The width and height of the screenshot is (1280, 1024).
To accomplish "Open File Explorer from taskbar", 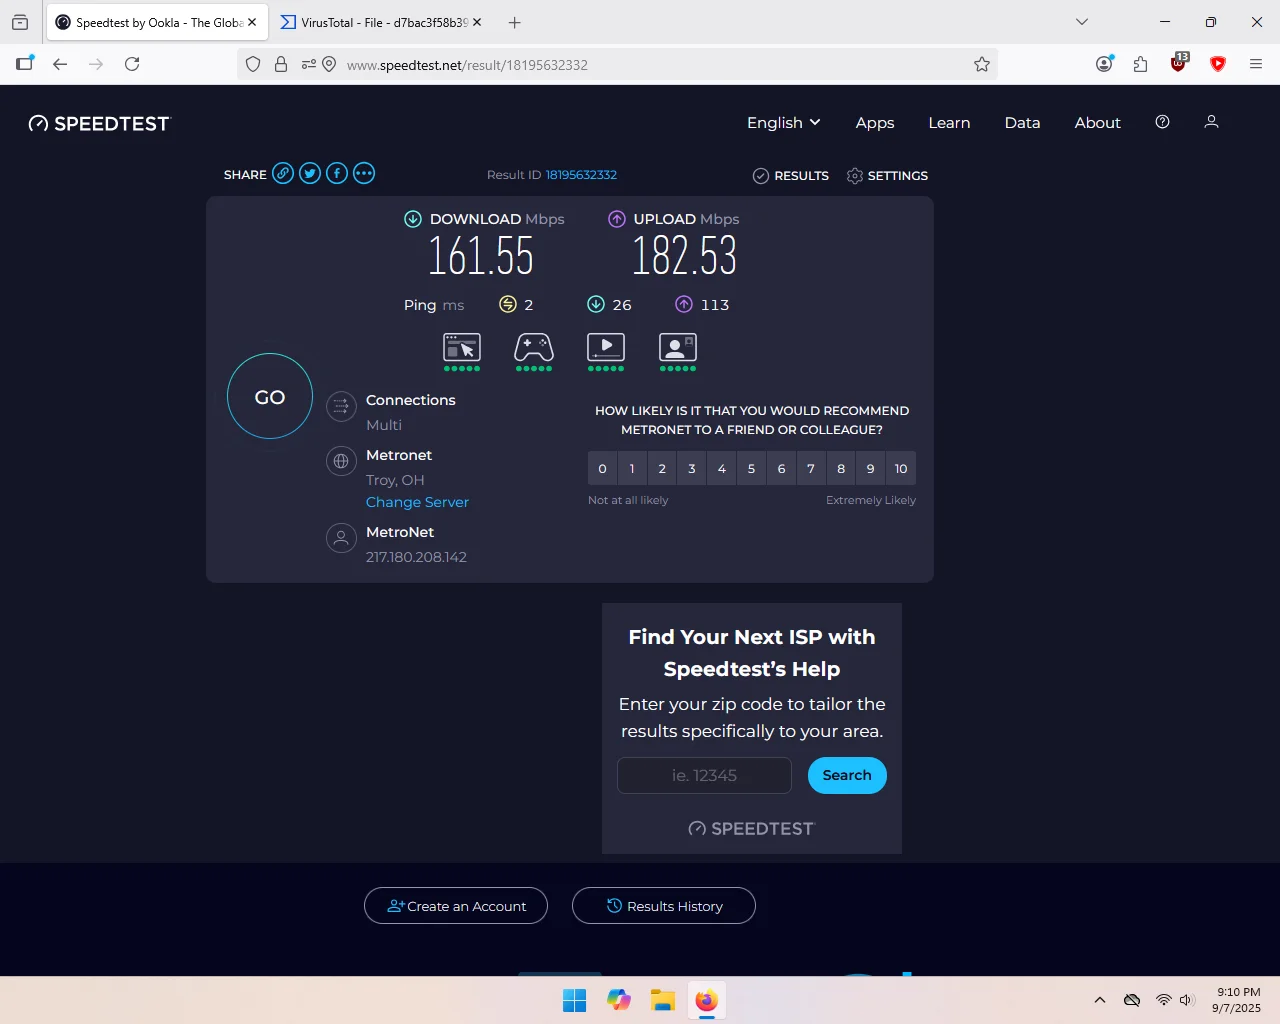I will click(x=662, y=1000).
